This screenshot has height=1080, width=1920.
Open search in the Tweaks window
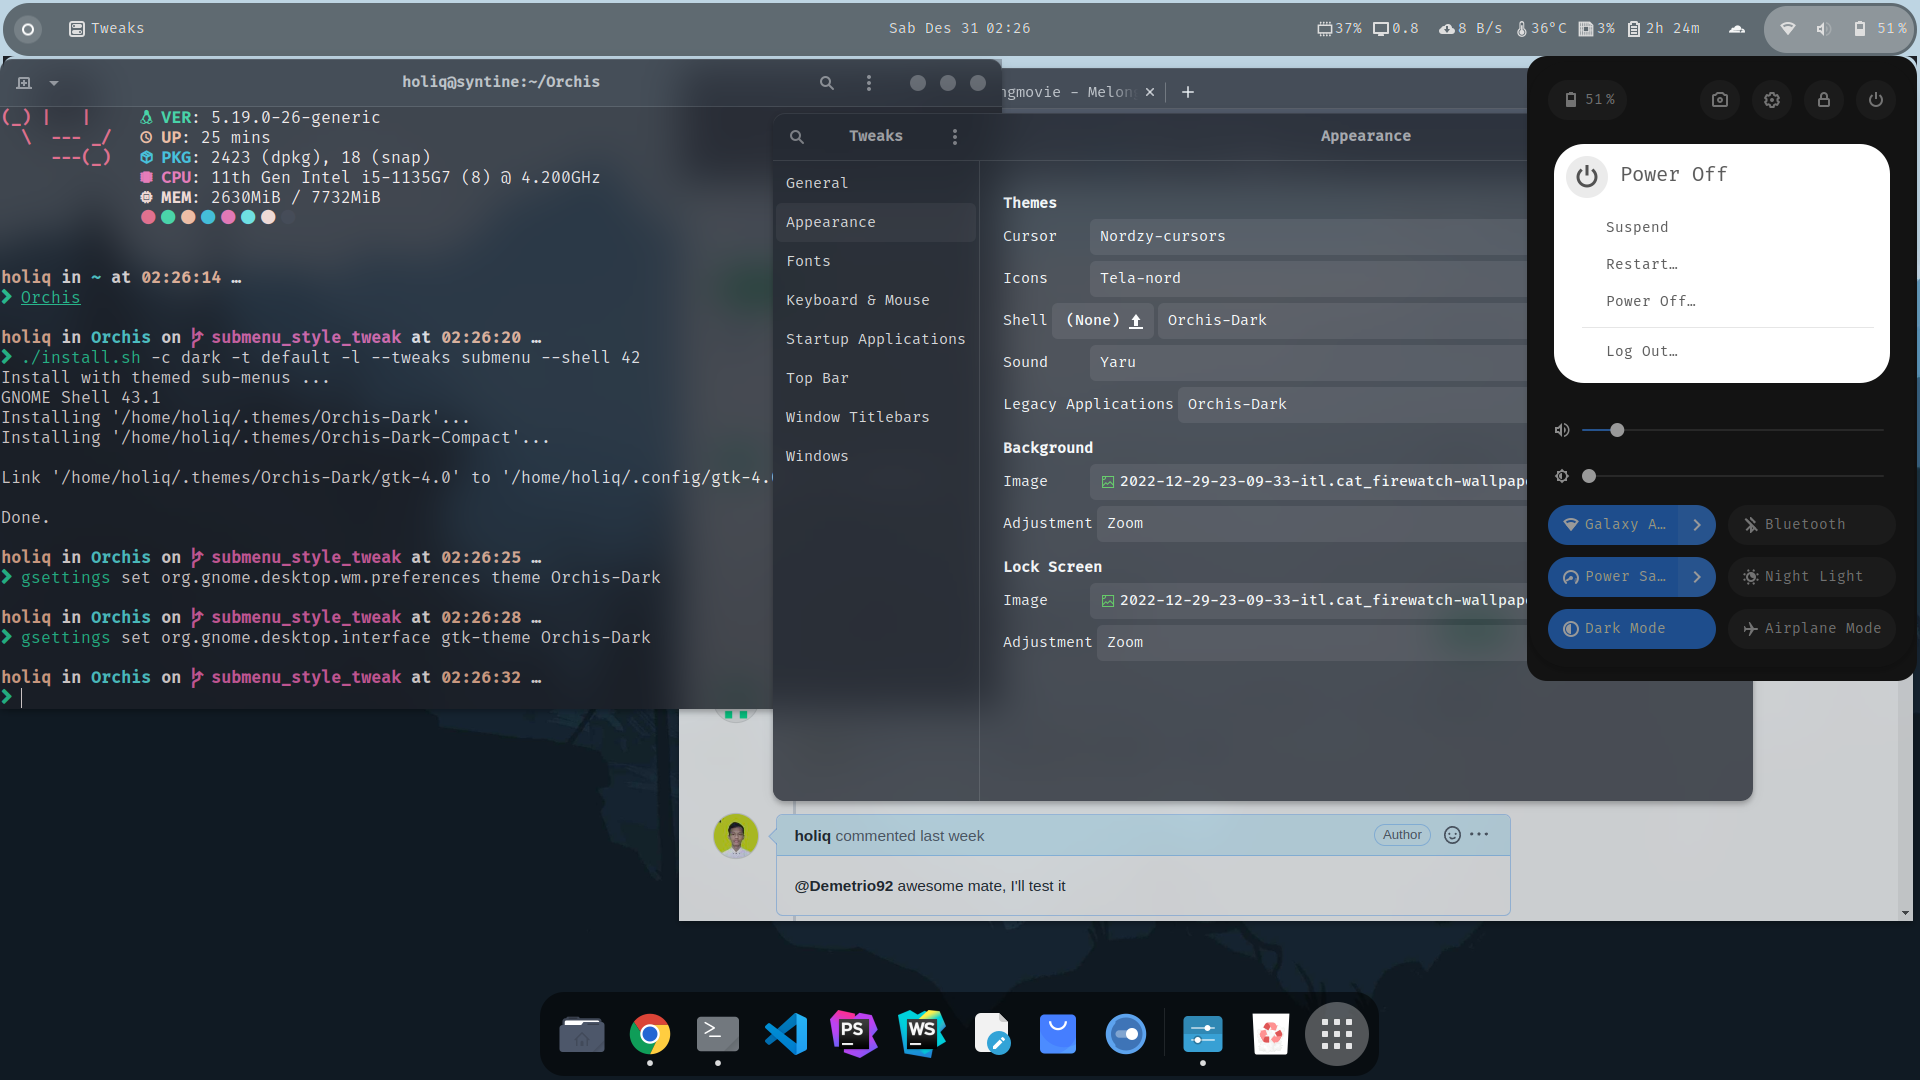click(x=796, y=136)
